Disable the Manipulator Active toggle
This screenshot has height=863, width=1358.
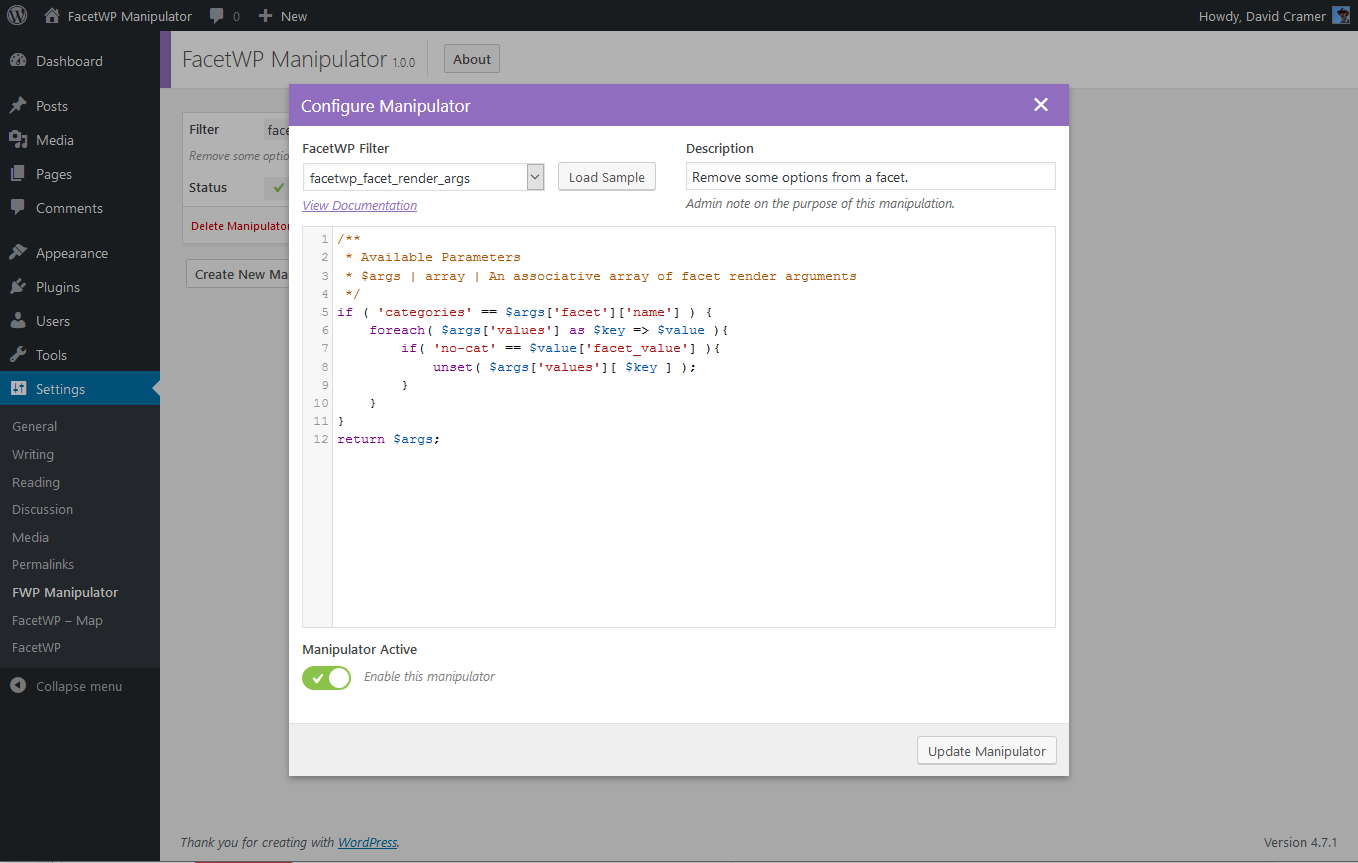pos(327,677)
